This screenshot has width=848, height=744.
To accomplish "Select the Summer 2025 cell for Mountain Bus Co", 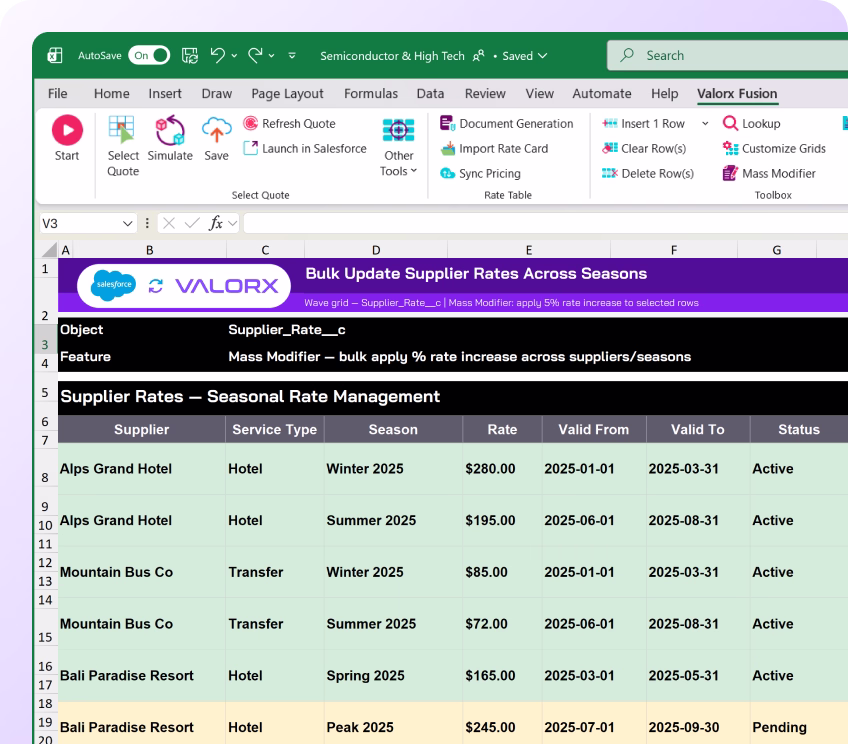I will tap(393, 624).
